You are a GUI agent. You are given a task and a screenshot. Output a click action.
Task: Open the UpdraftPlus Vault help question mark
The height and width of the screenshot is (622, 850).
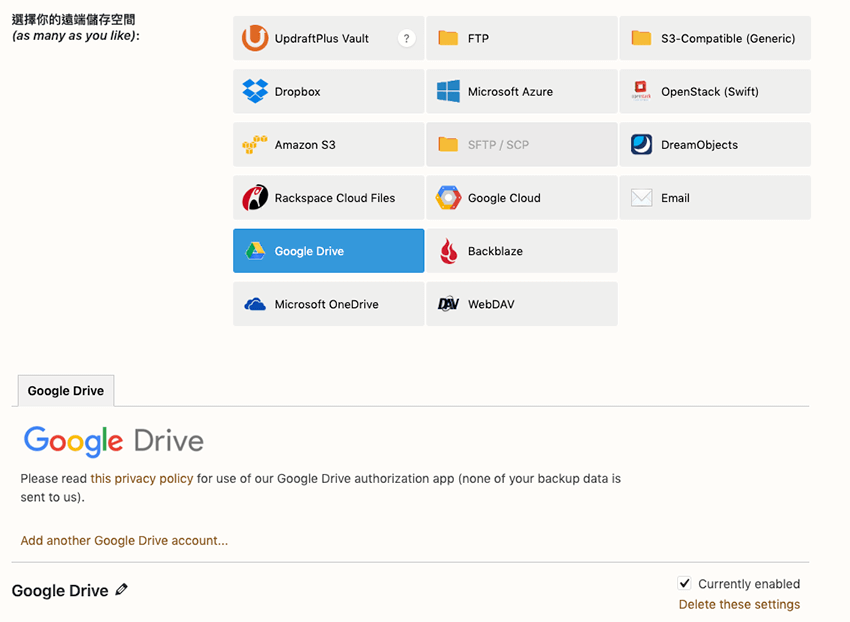click(x=407, y=38)
